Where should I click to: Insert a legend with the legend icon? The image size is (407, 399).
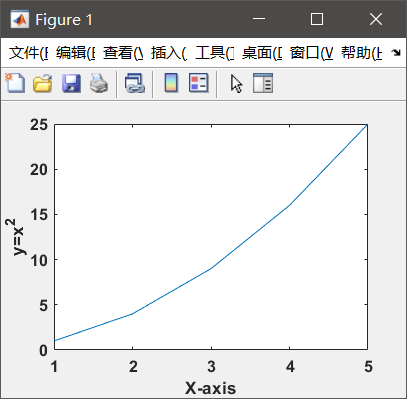pyautogui.click(x=199, y=83)
